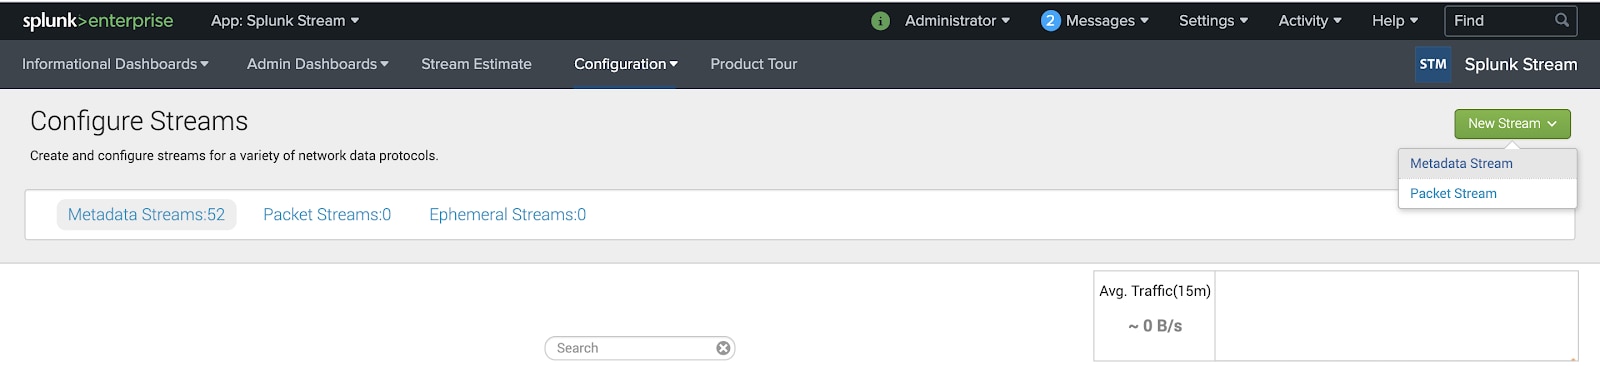
Task: Click the green info status icon
Action: (880, 21)
